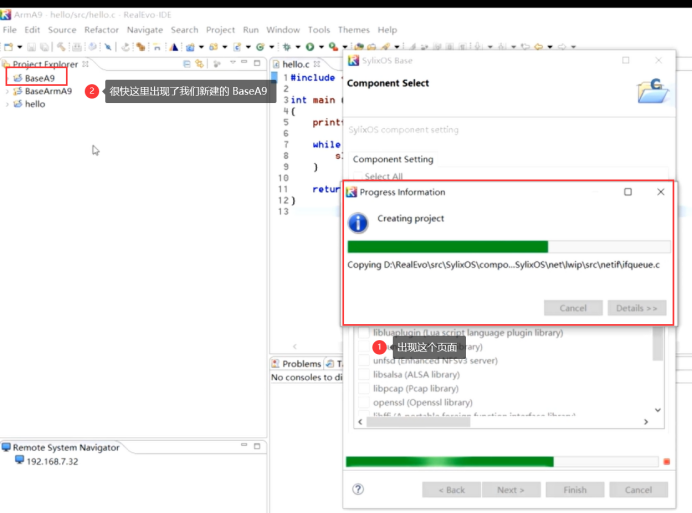Open the New wizard dropdown arrow
Image resolution: width=692 pixels, height=513 pixels.
[19, 47]
